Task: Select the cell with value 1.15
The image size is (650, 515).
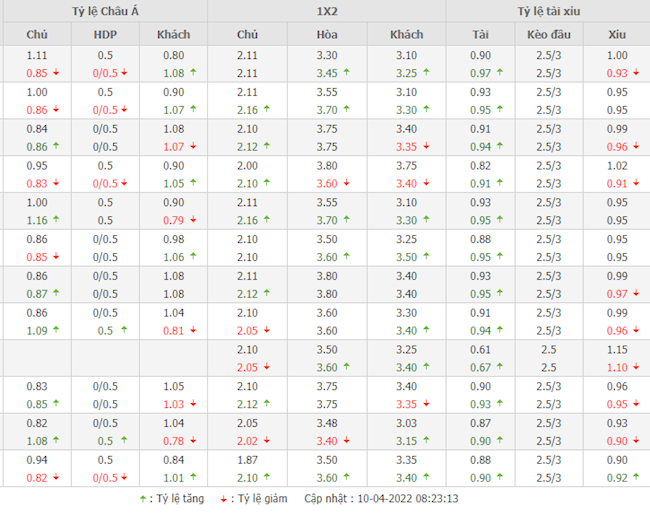Action: click(617, 350)
